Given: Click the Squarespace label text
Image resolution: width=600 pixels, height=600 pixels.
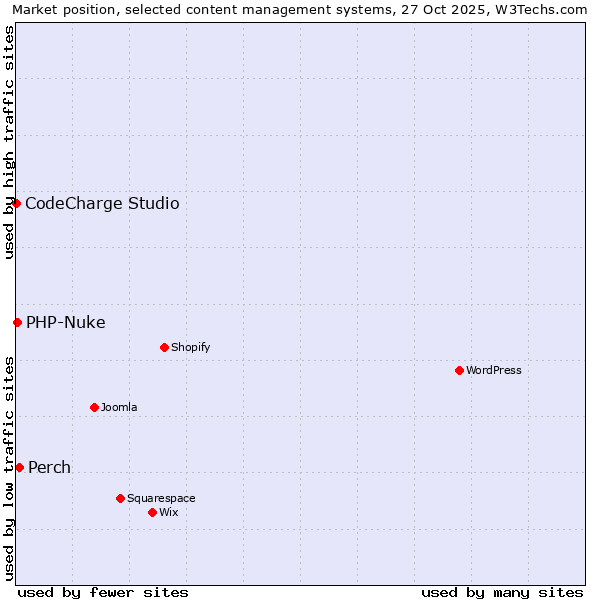Looking at the screenshot, I should (x=161, y=499).
